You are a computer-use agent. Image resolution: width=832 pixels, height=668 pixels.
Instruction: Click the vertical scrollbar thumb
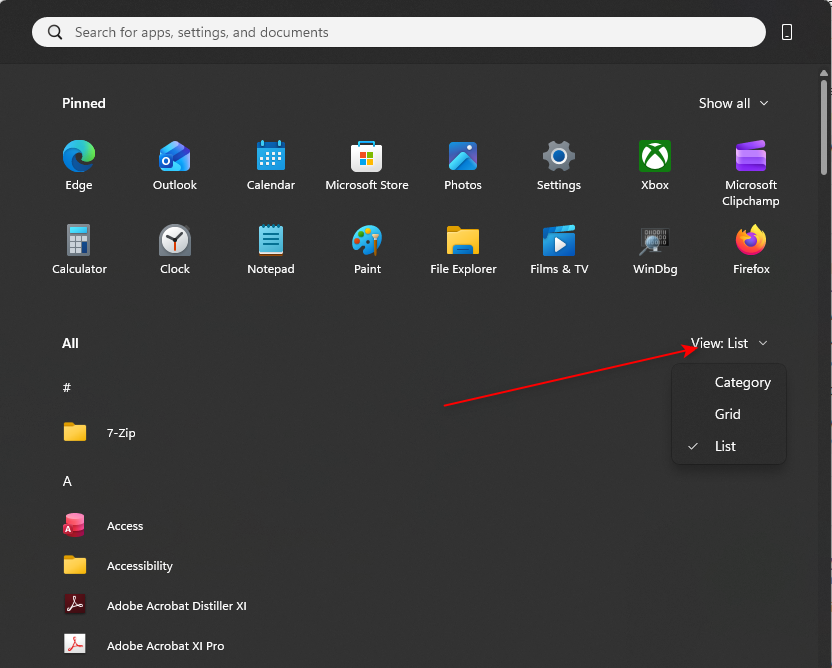tap(824, 127)
